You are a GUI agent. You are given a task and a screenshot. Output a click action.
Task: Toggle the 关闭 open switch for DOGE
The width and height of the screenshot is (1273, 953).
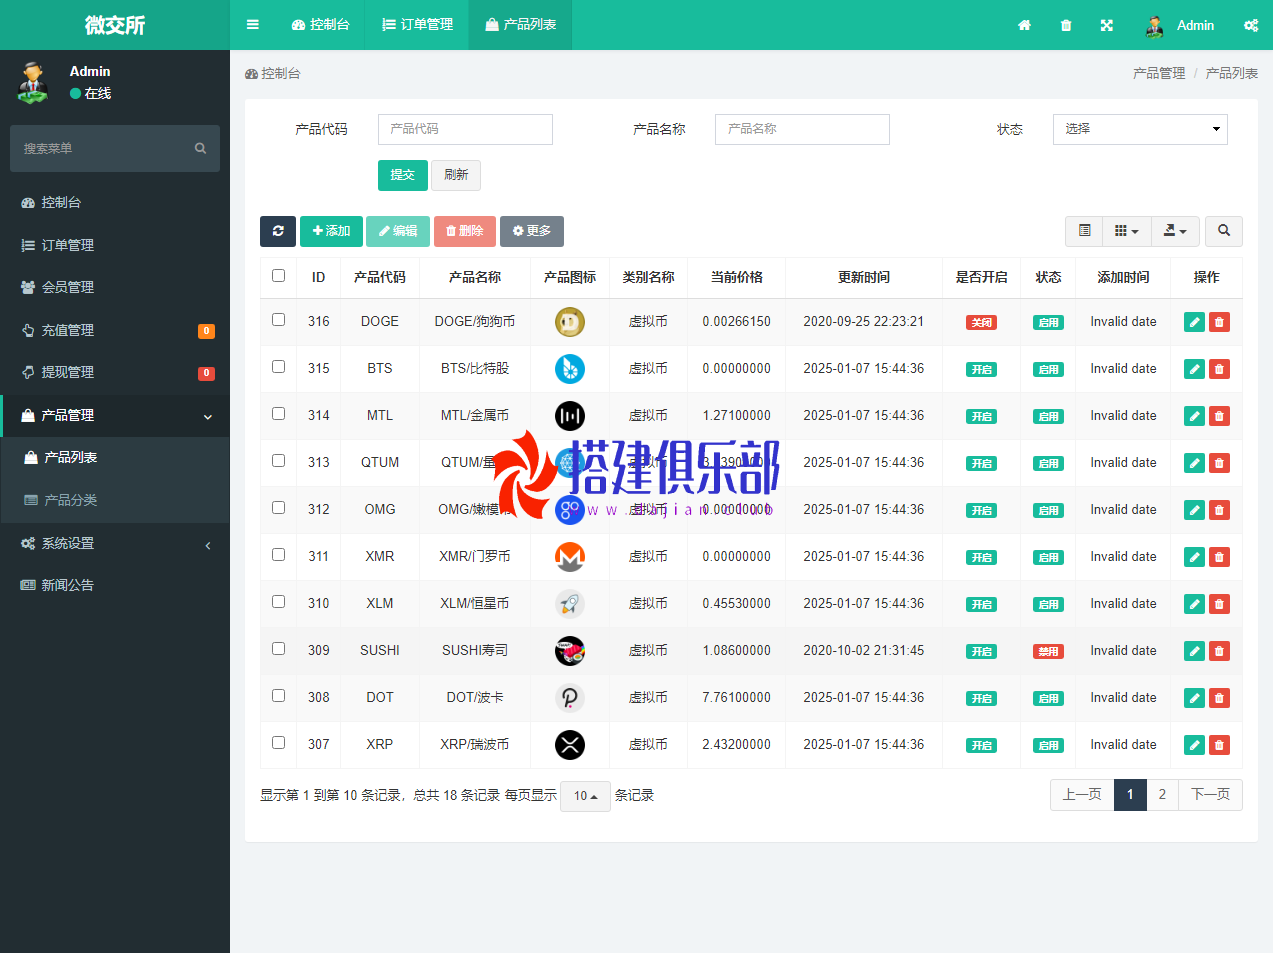pyautogui.click(x=982, y=323)
